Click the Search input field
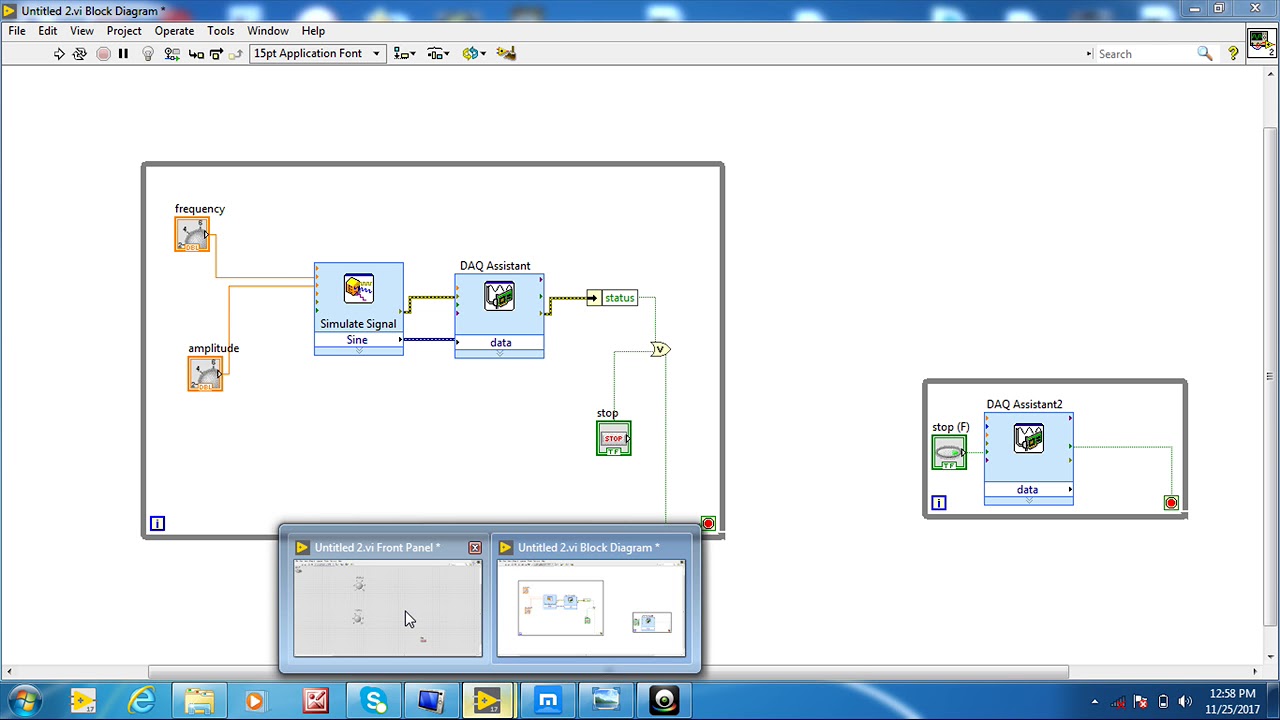 (1145, 54)
